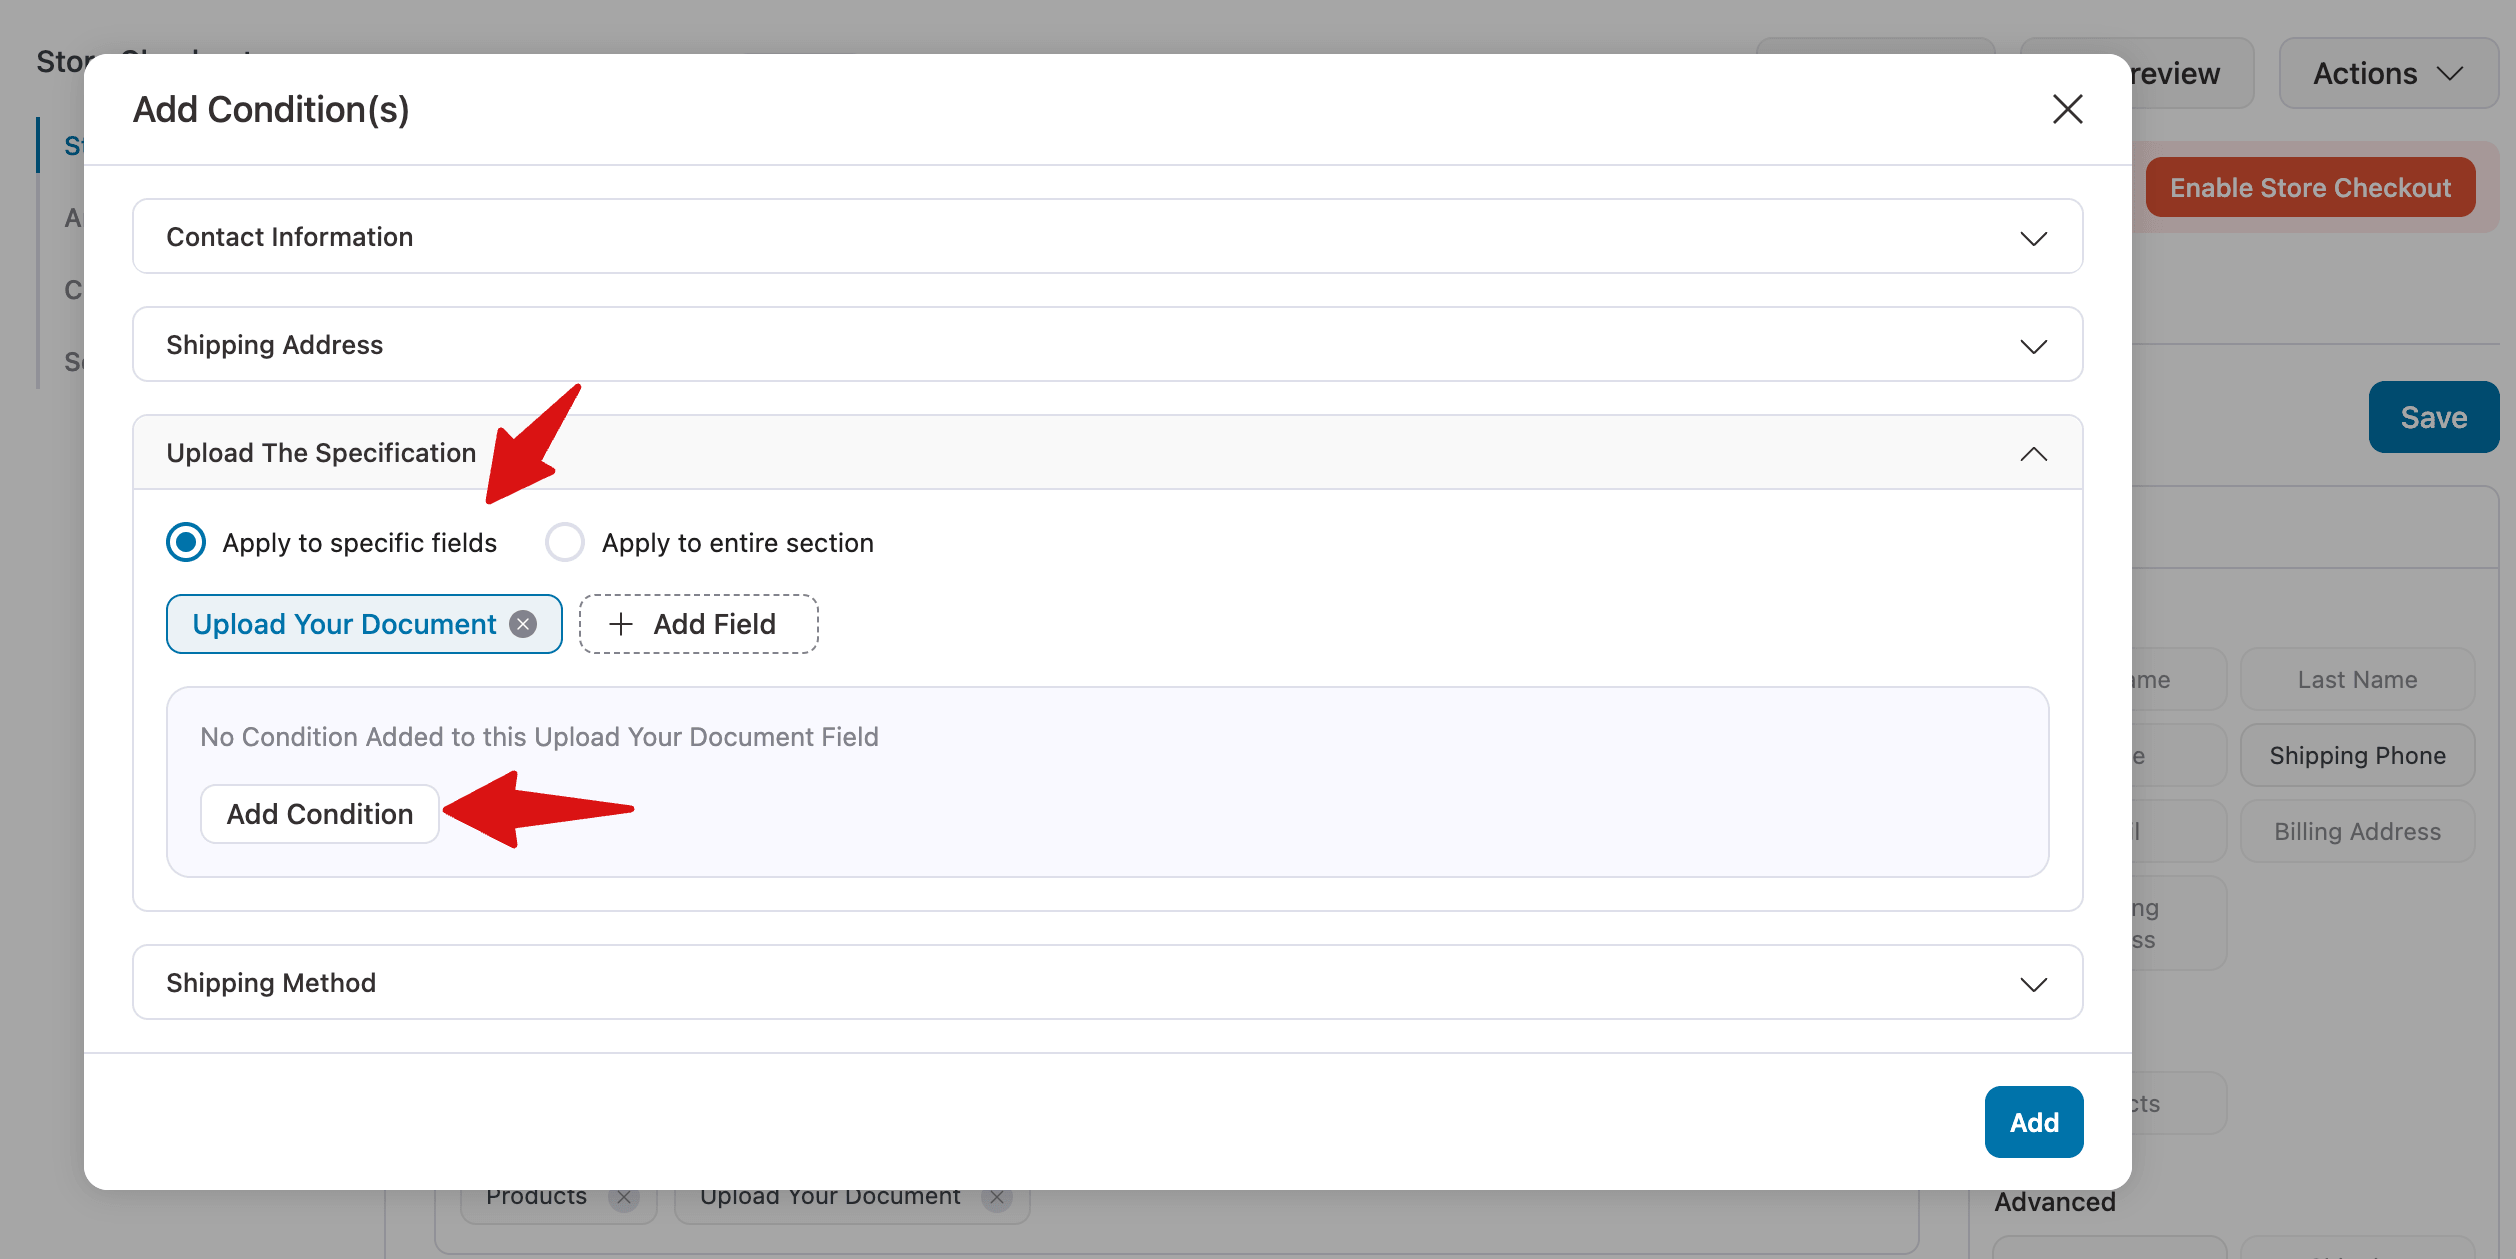Remove the lower Upload Your Document tag

click(996, 1196)
